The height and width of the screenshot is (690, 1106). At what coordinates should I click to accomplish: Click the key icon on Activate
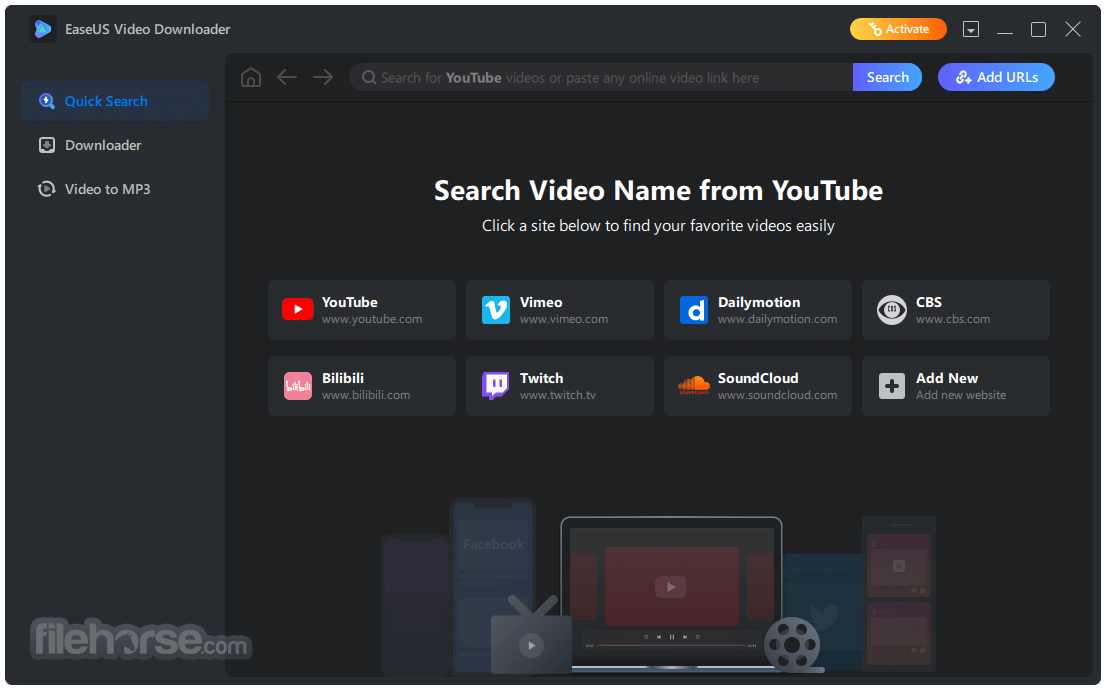pos(875,29)
